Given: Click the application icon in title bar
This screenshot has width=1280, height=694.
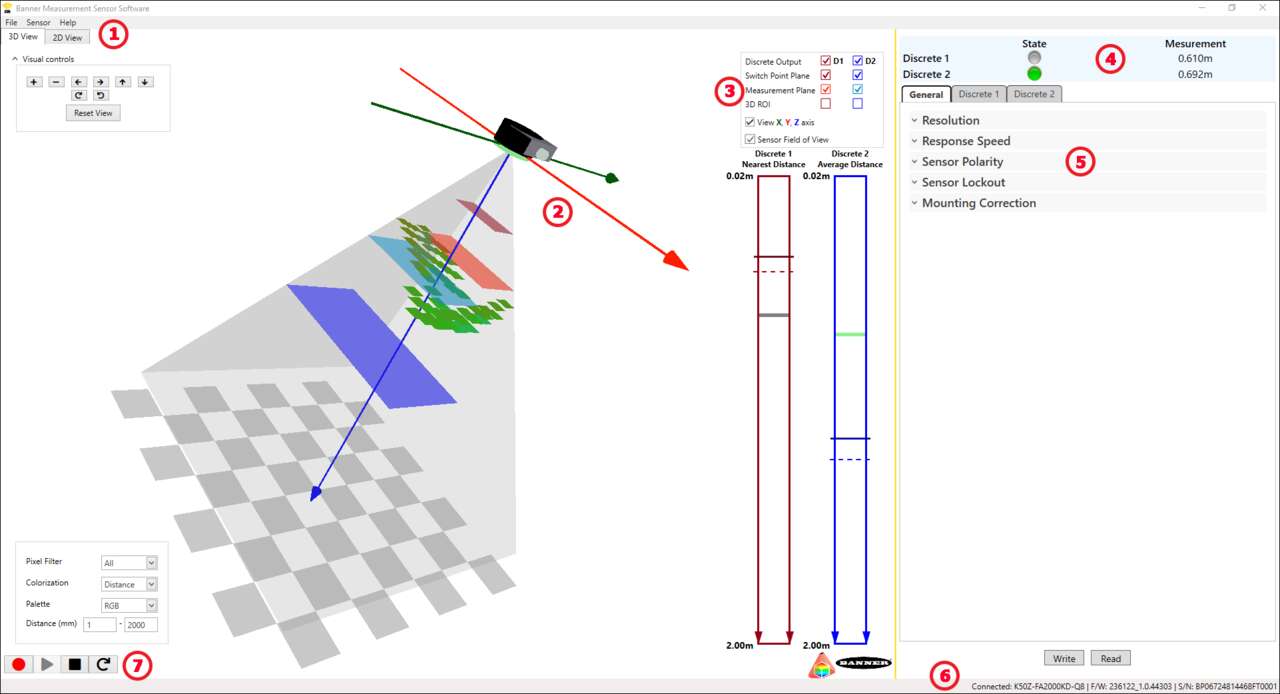Looking at the screenshot, I should click(8, 7).
